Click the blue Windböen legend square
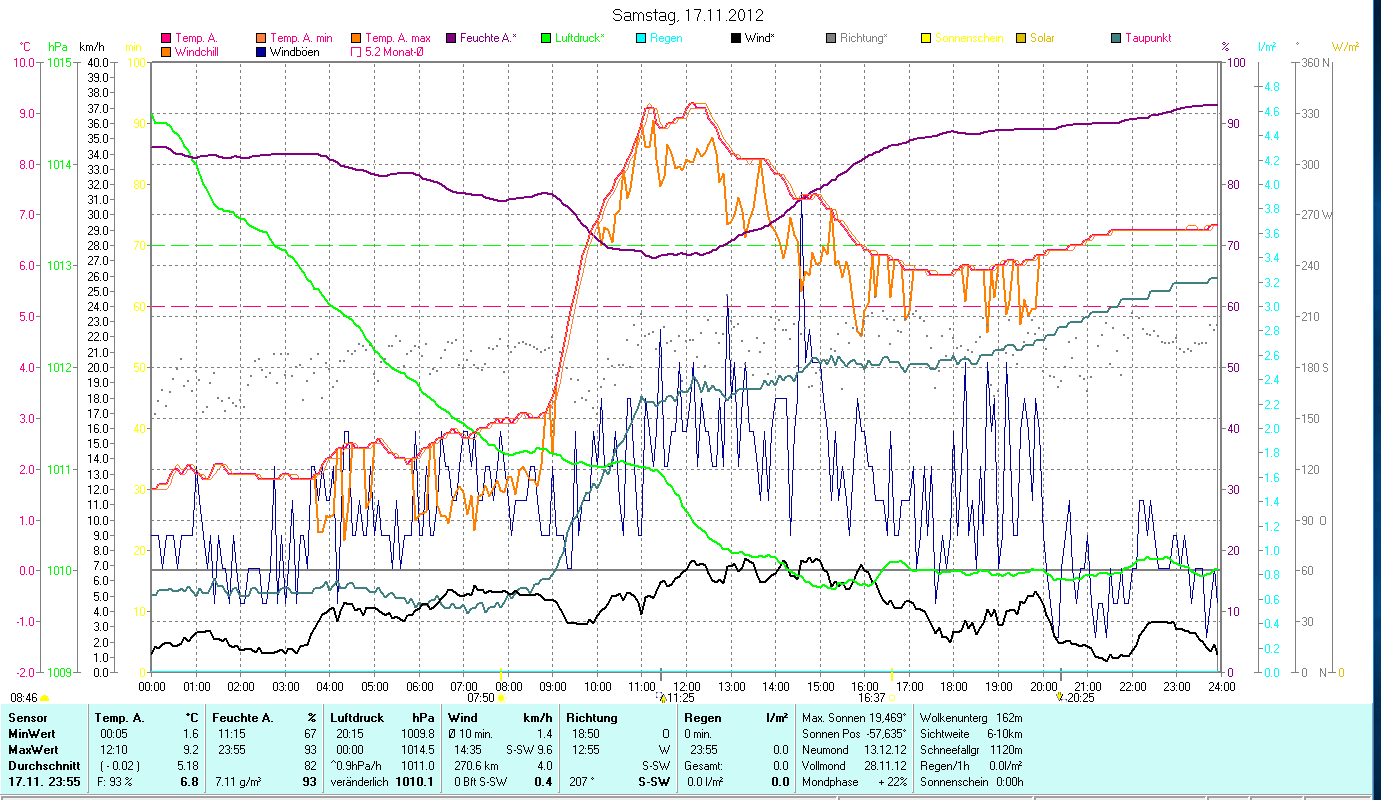The height and width of the screenshot is (800, 1381). pyautogui.click(x=260, y=52)
